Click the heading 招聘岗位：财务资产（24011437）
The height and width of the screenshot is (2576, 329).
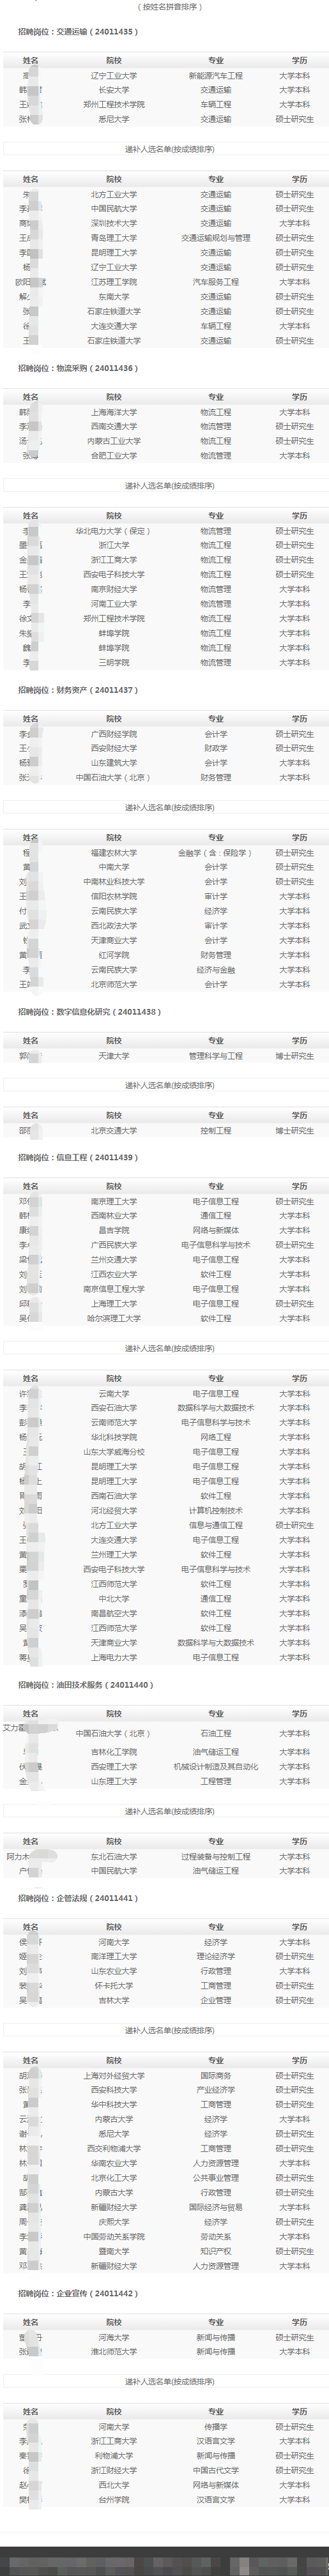point(78,690)
